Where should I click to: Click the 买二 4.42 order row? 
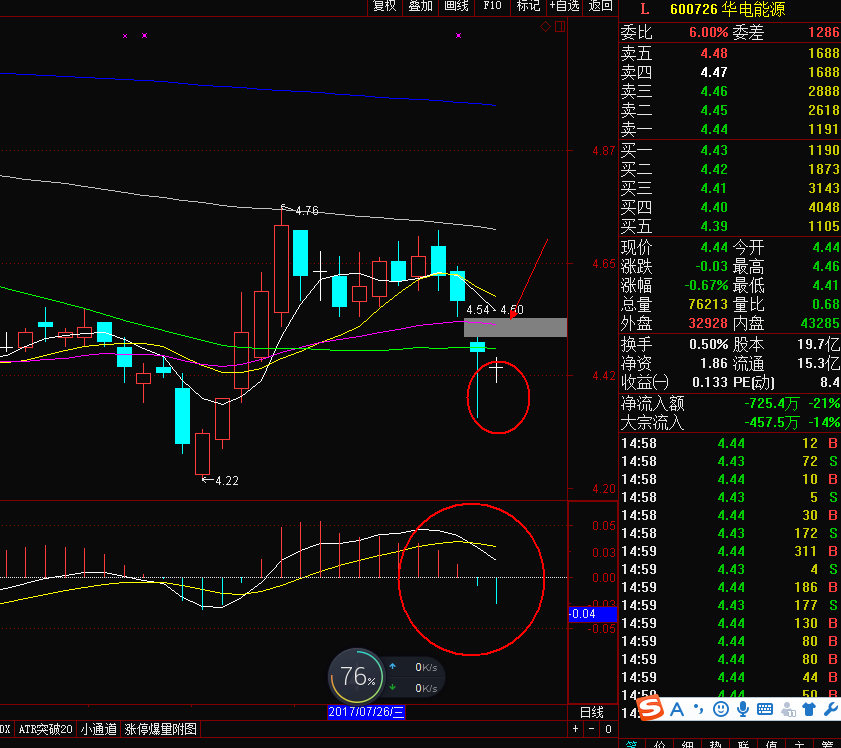click(729, 169)
